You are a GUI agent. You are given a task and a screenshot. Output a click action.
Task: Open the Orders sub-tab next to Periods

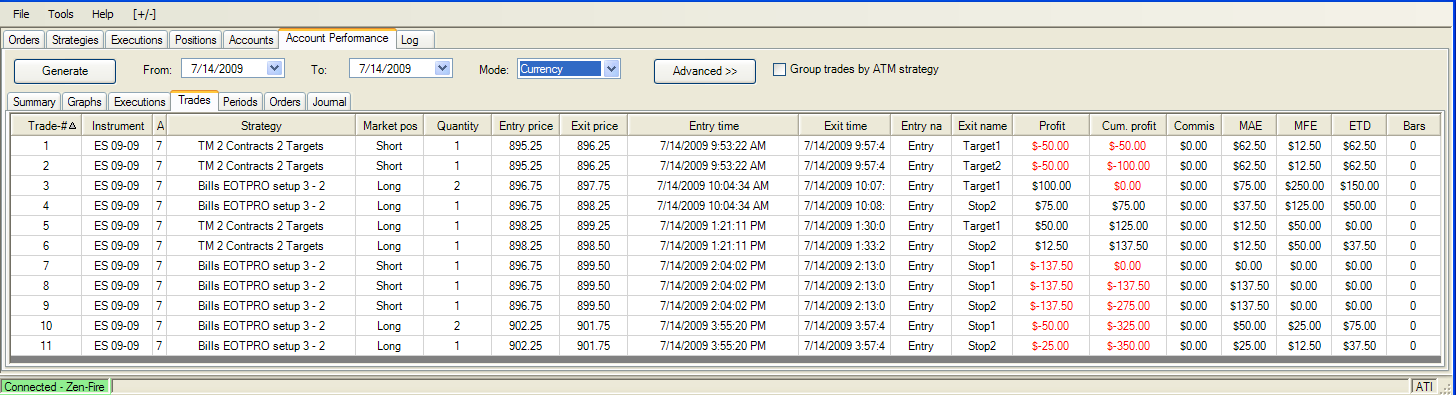pos(285,102)
